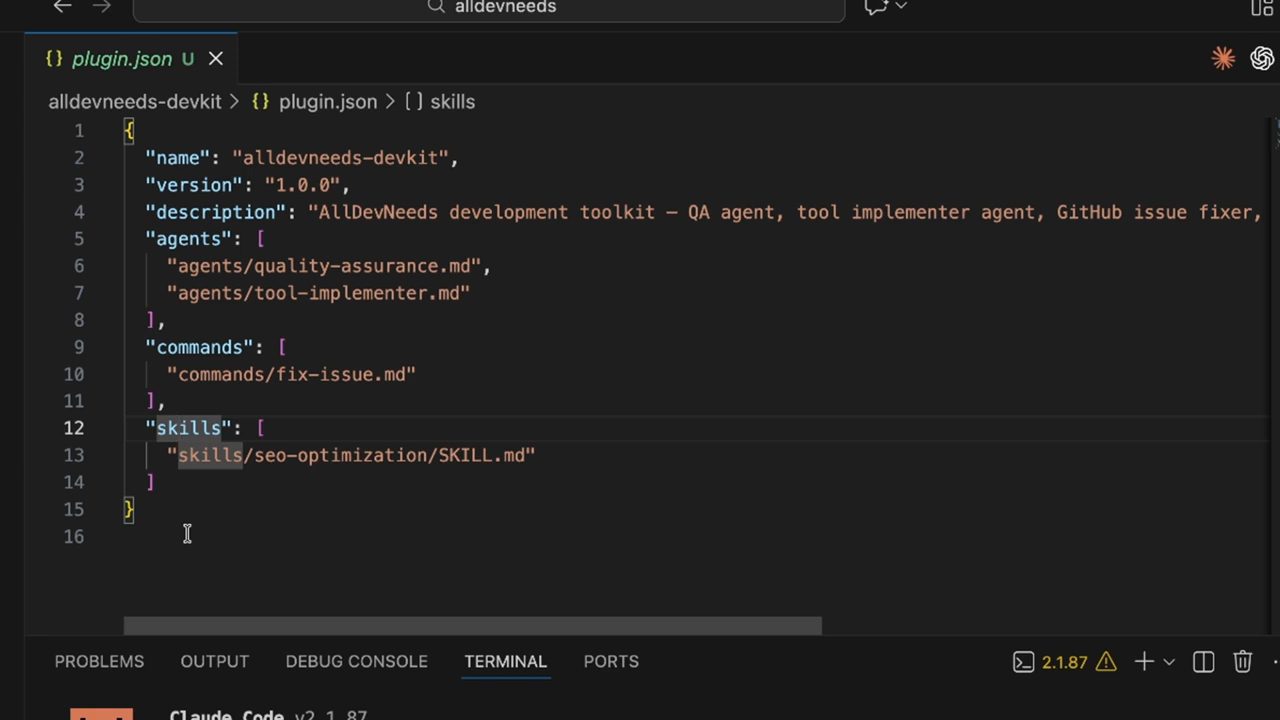
Task: Open the orange Claude Code spark icon
Action: point(1223,59)
